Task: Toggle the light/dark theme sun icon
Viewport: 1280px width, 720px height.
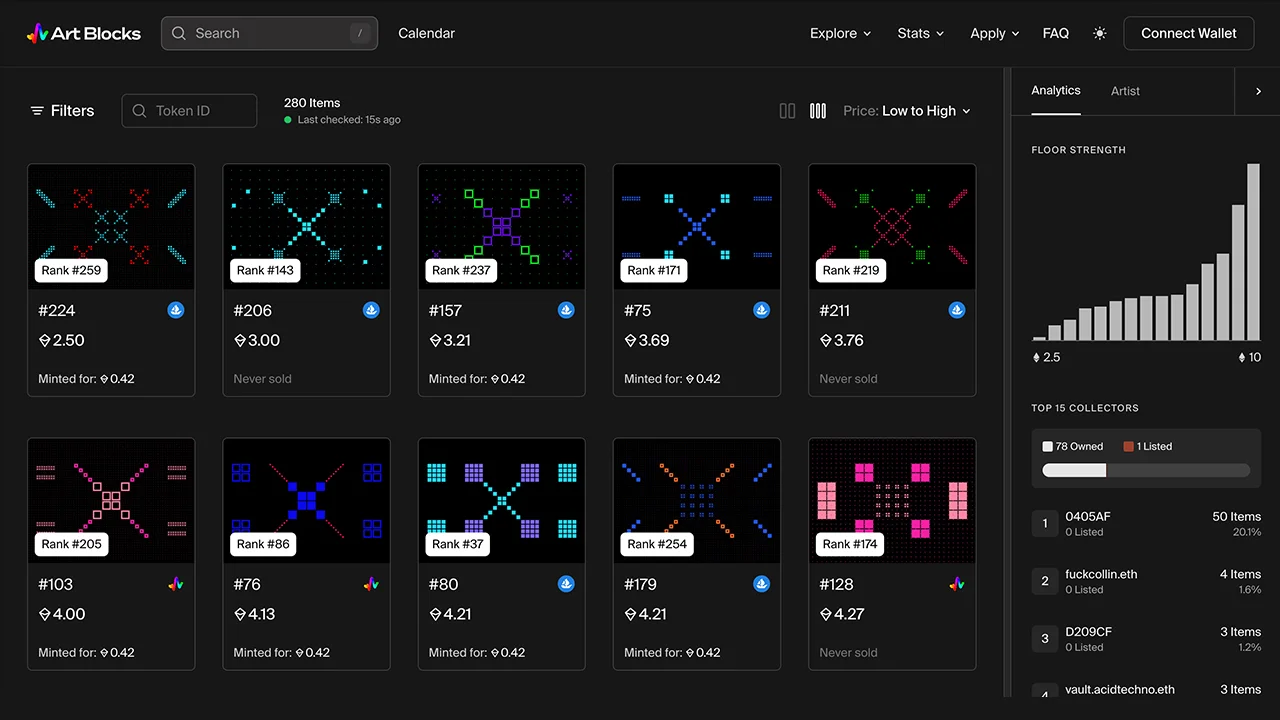Action: pyautogui.click(x=1100, y=33)
